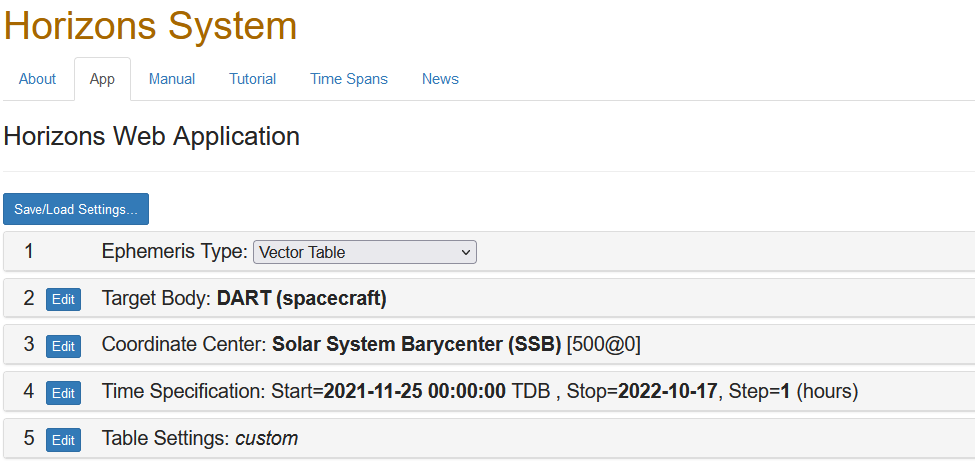Go to the Time Spans tab
Image resolution: width=975 pixels, height=469 pixels.
[349, 79]
